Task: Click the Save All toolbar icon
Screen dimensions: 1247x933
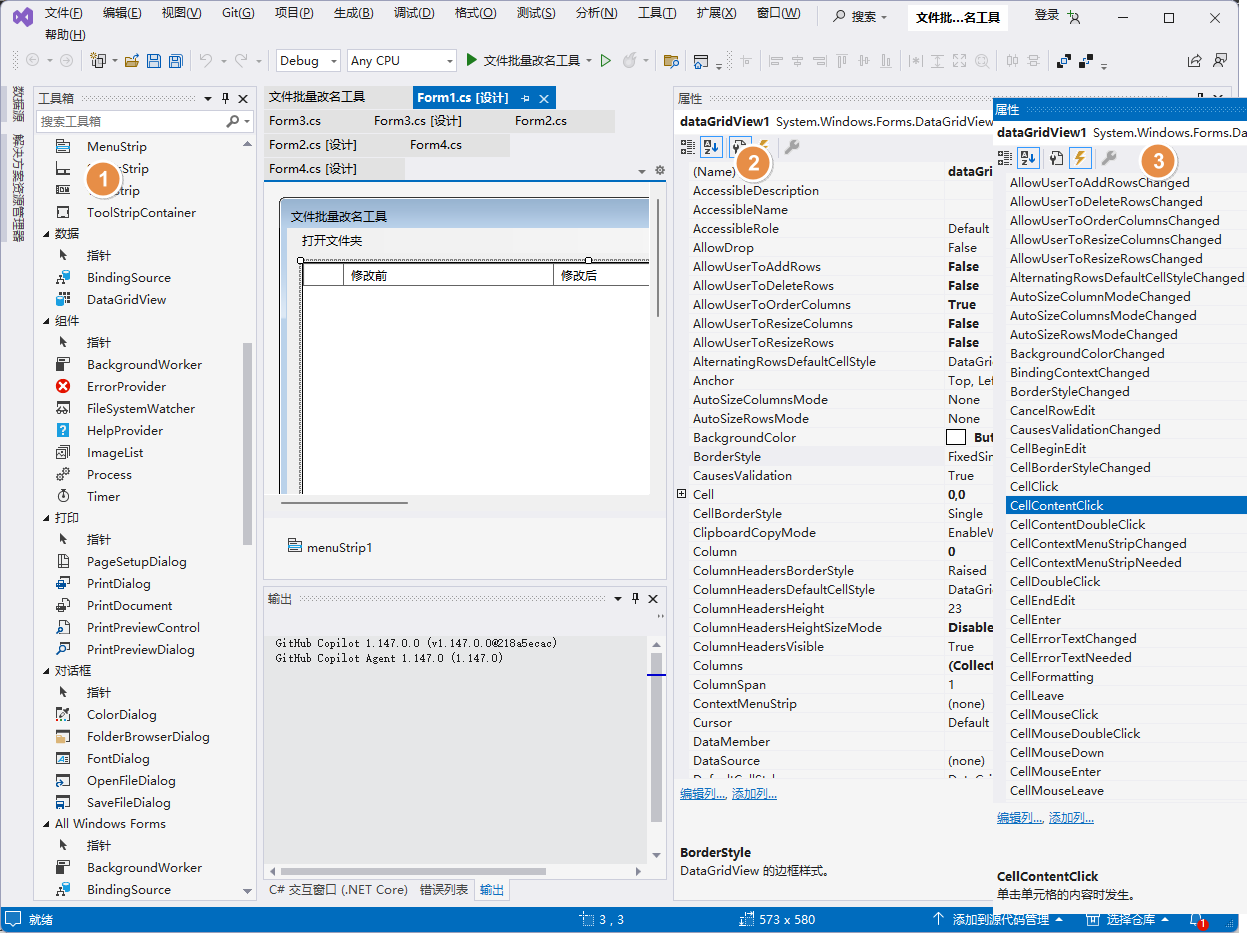Action: point(175,61)
